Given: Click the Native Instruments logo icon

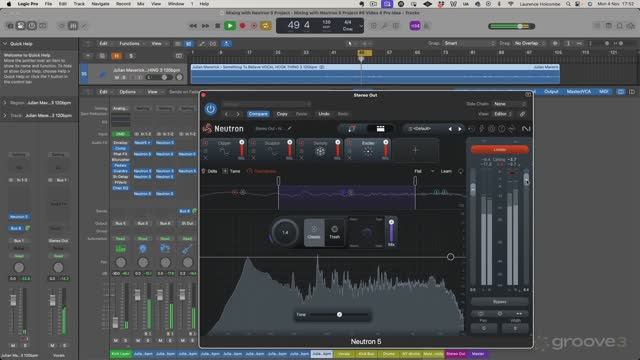Looking at the screenshot, I should 526,129.
